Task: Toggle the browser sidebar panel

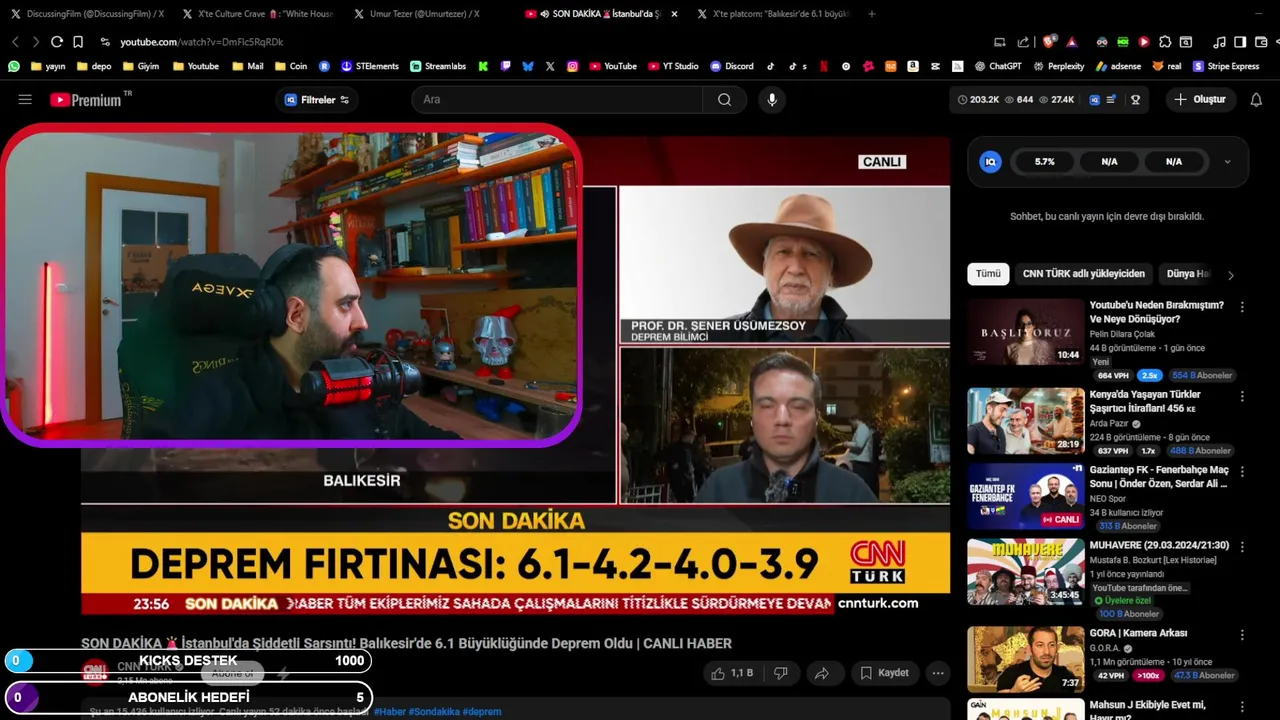Action: 1240,42
